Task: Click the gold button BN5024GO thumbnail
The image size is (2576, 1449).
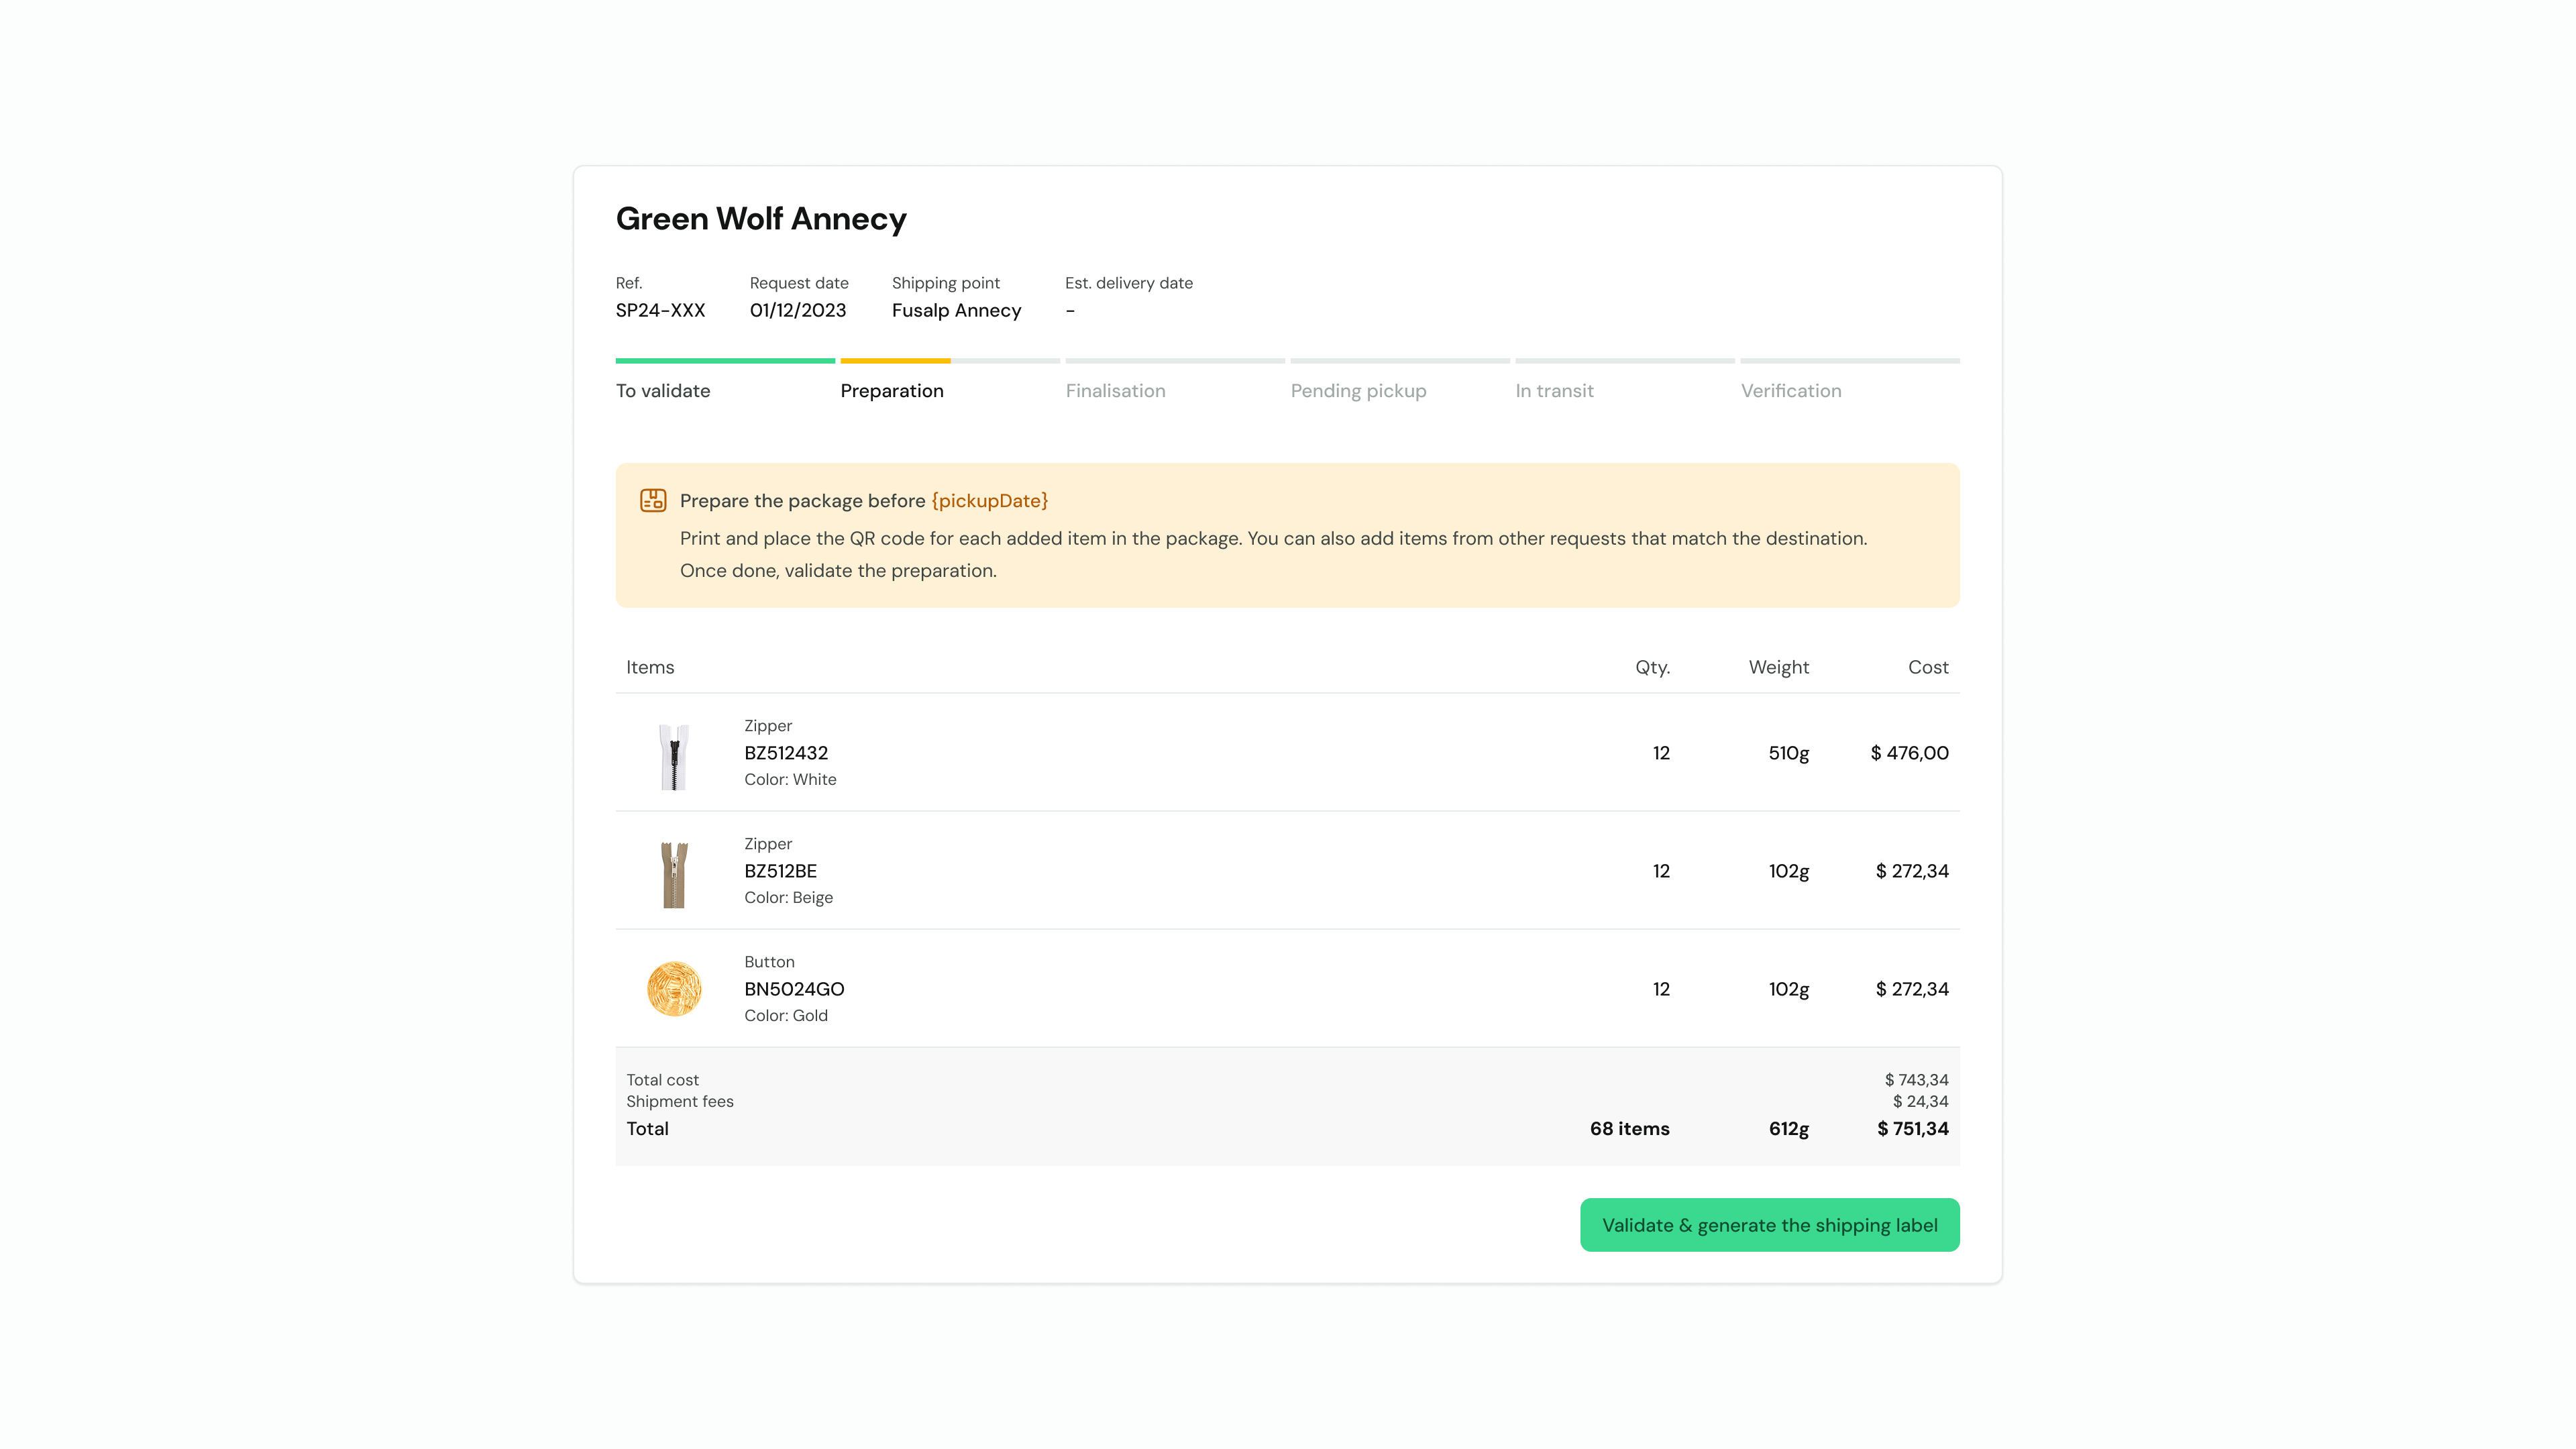Action: coord(674,989)
